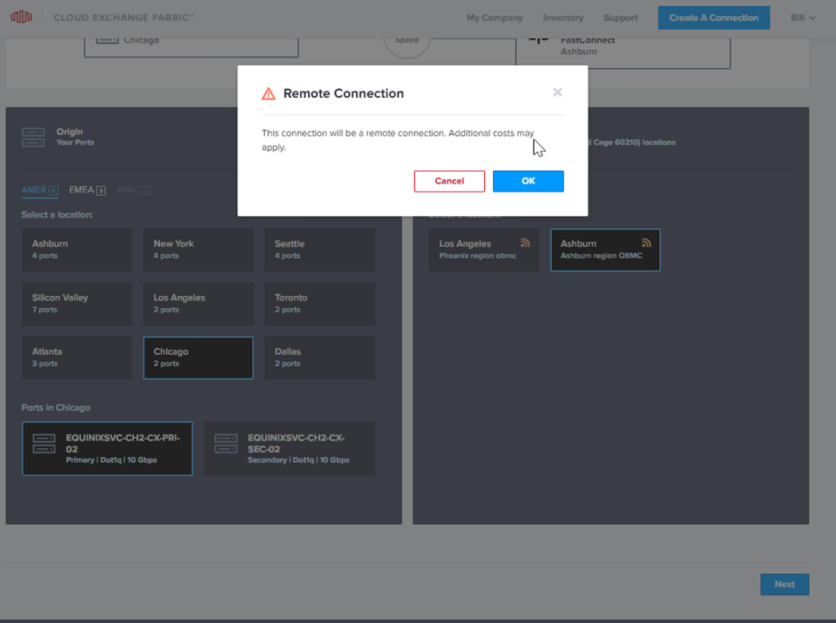Select Toronto origin location

coord(319,304)
